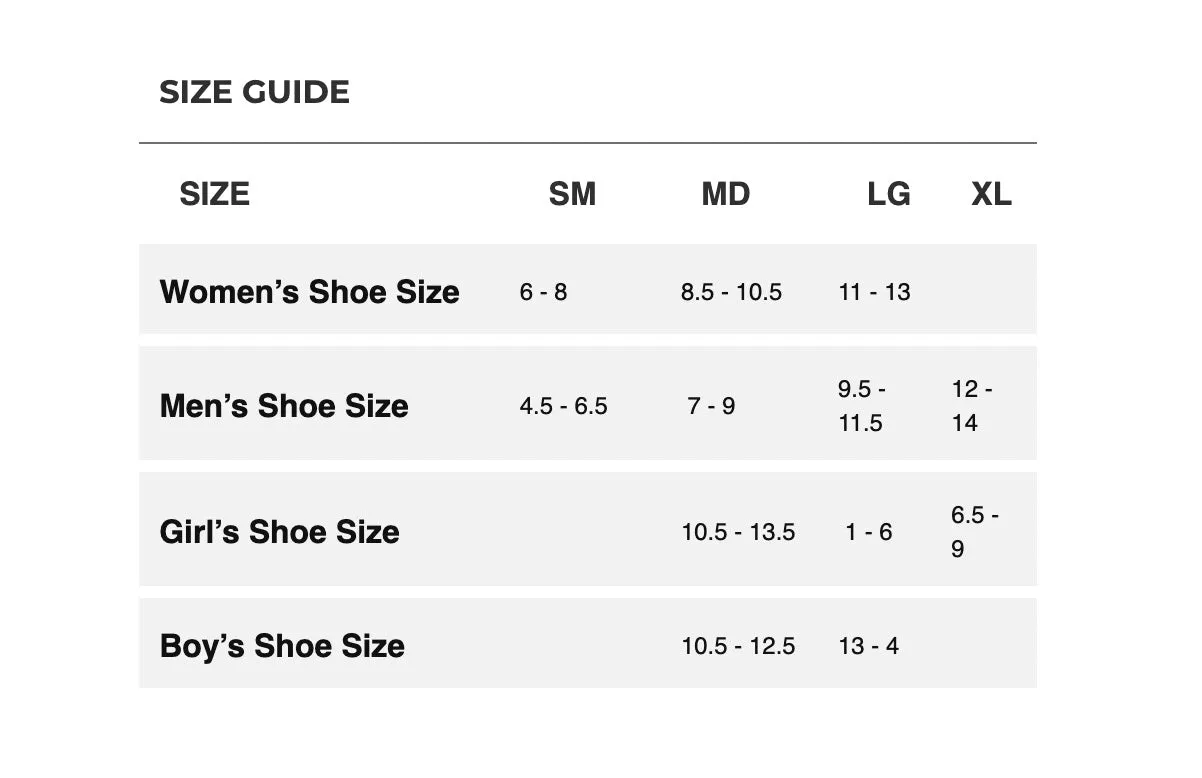
Task: Click the SM column header
Action: coord(572,193)
